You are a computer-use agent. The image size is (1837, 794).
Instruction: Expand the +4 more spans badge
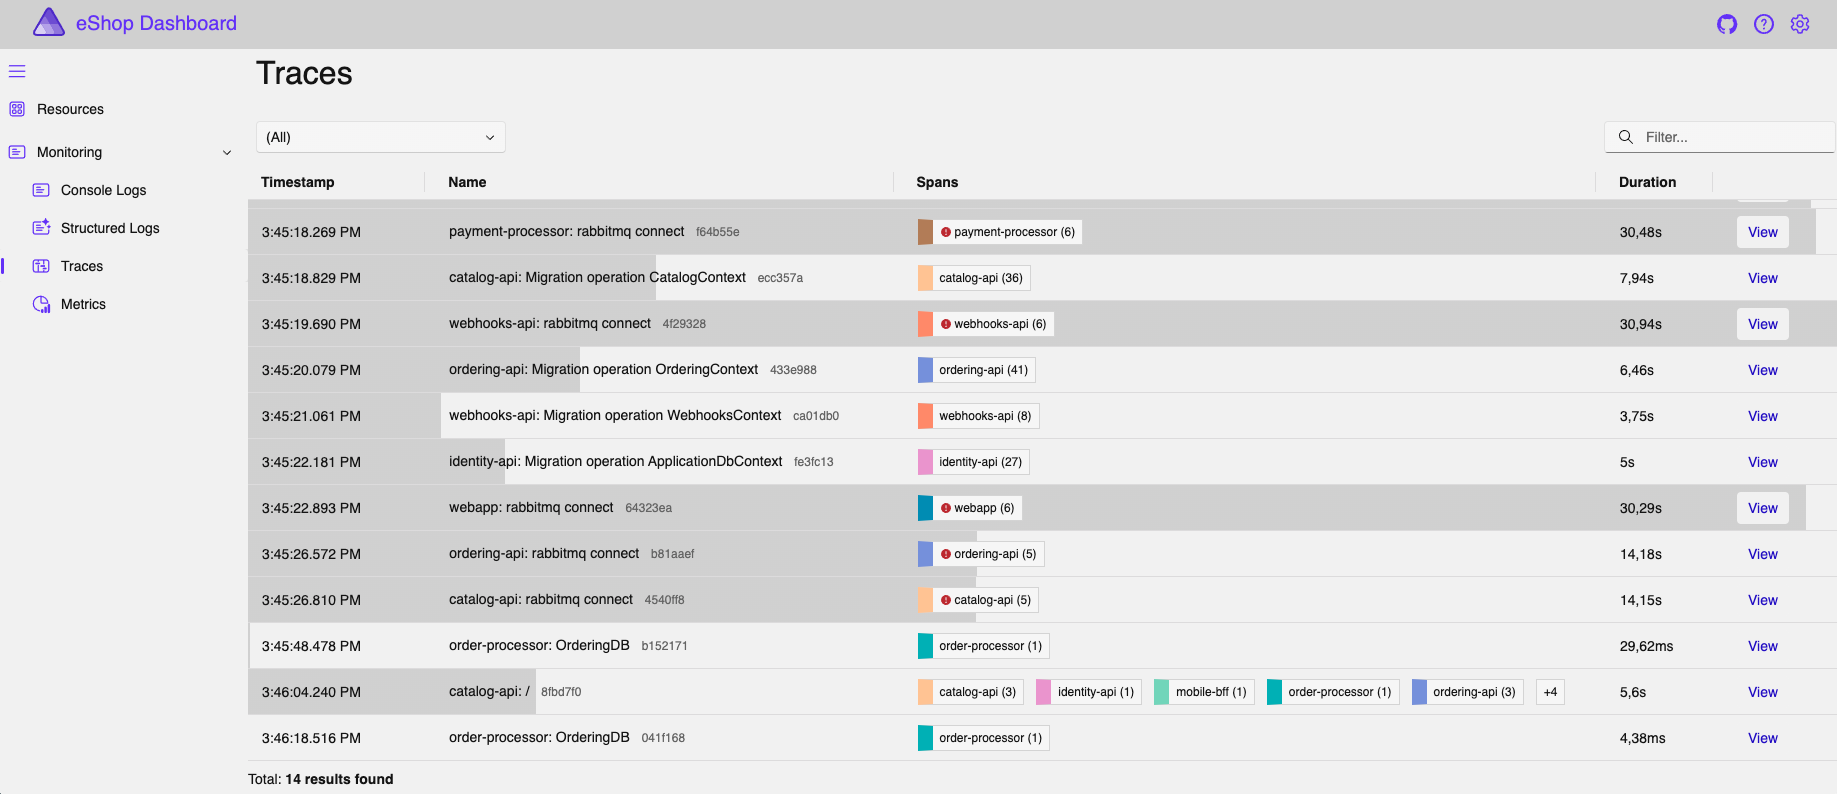[x=1550, y=692]
